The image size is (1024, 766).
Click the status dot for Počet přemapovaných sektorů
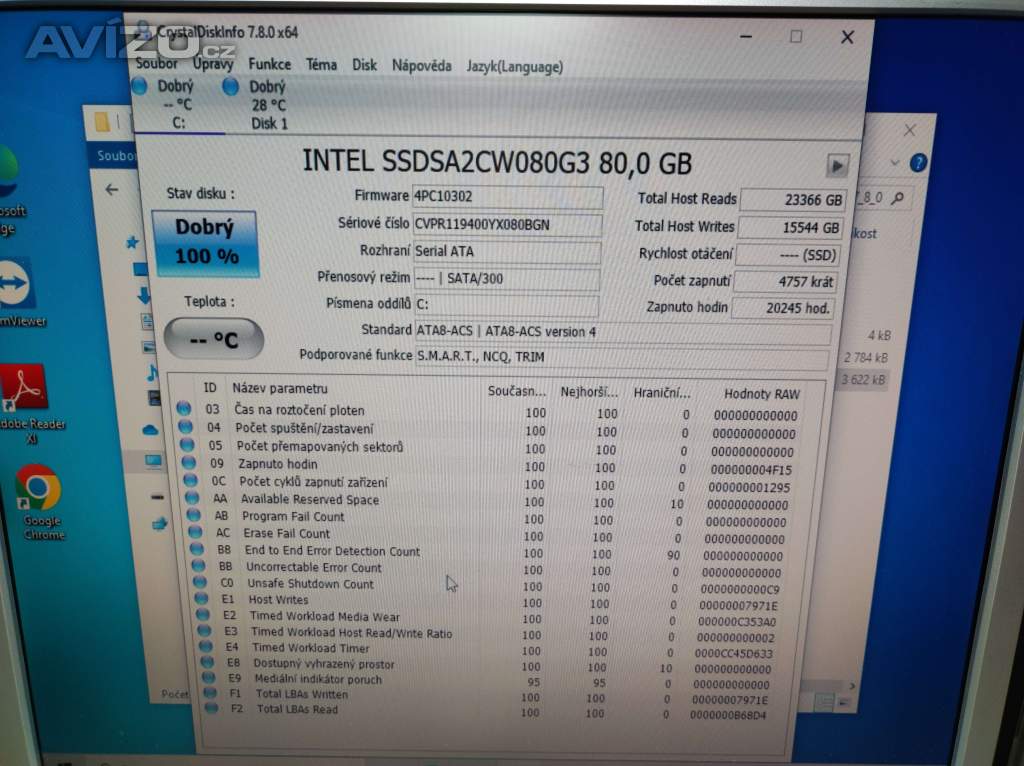(x=187, y=445)
